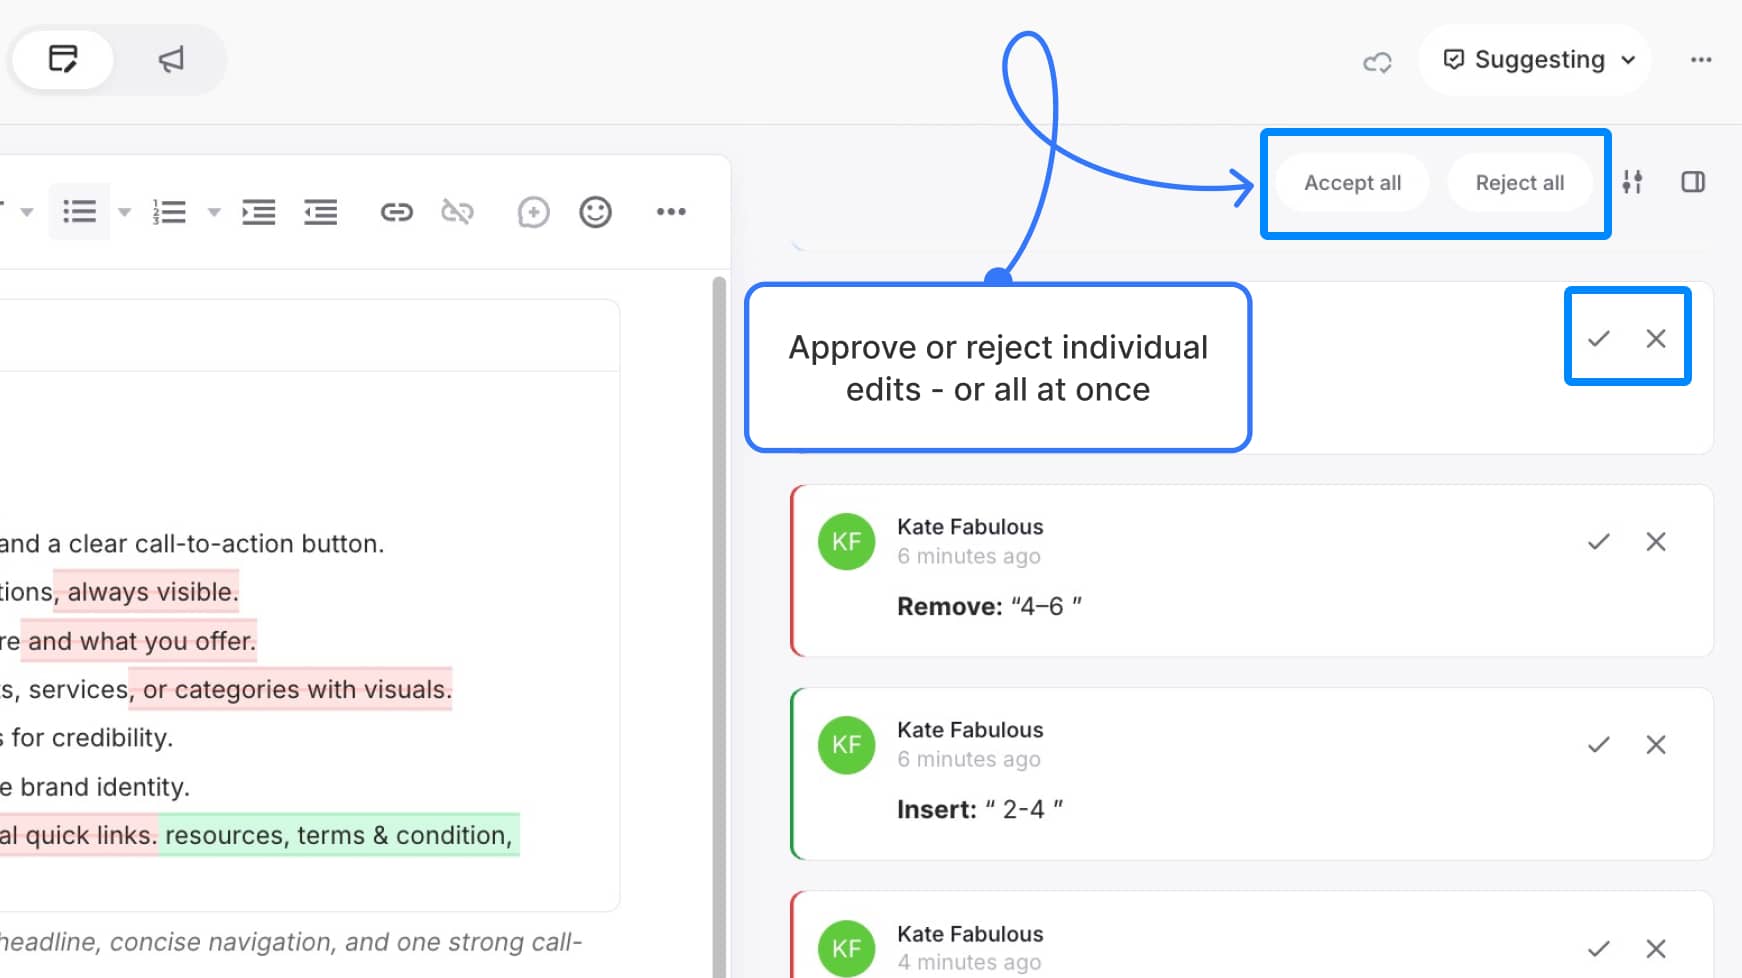Image resolution: width=1742 pixels, height=978 pixels.
Task: Toggle the bulleted list button
Action: [79, 212]
